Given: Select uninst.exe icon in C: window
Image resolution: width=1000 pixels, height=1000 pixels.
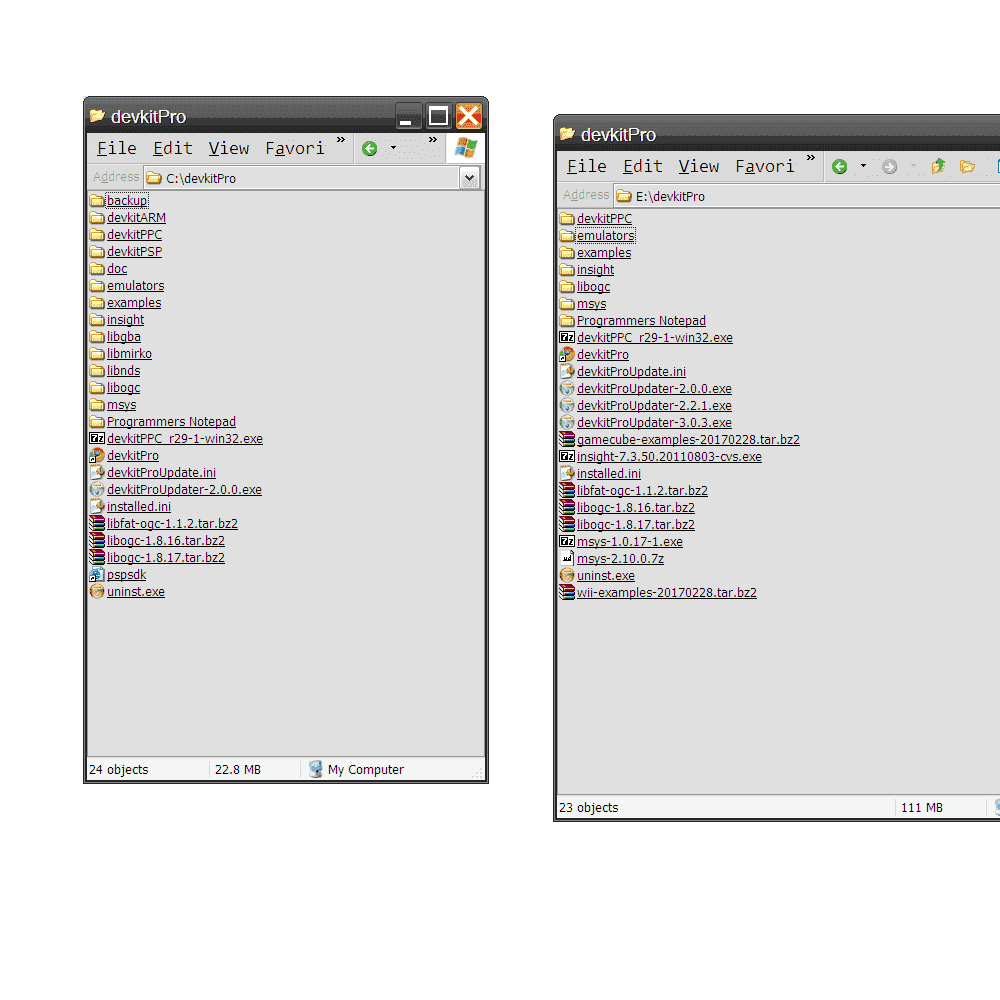Looking at the screenshot, I should (x=97, y=592).
